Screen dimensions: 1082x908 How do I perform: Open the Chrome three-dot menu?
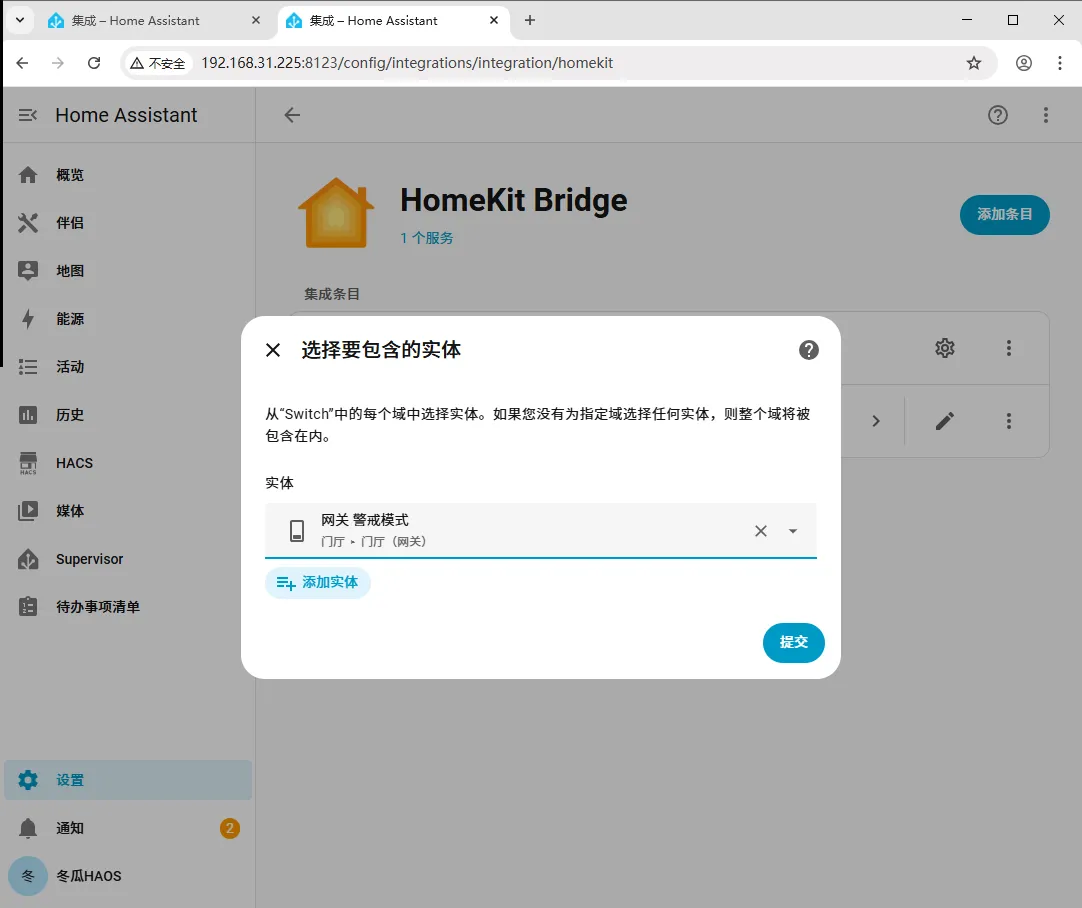tap(1059, 63)
